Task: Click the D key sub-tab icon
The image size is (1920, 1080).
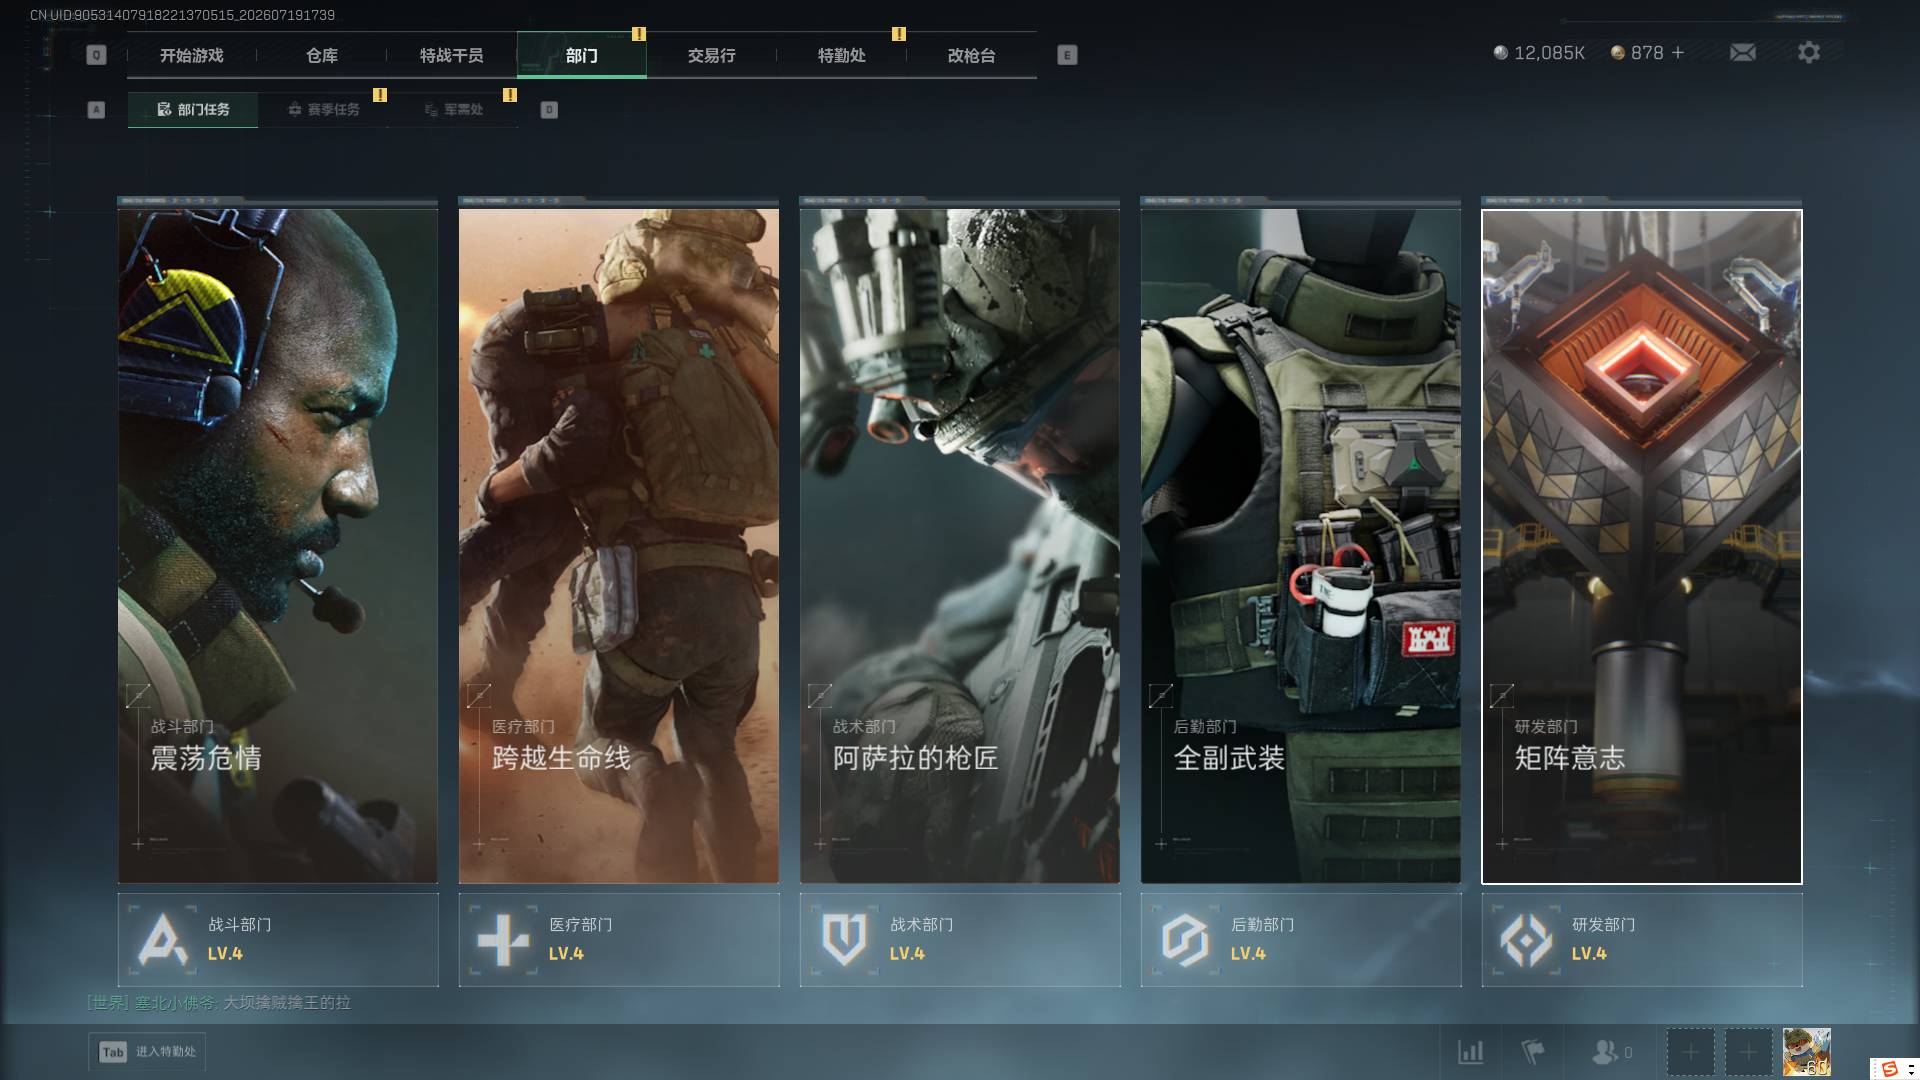Action: (x=549, y=110)
